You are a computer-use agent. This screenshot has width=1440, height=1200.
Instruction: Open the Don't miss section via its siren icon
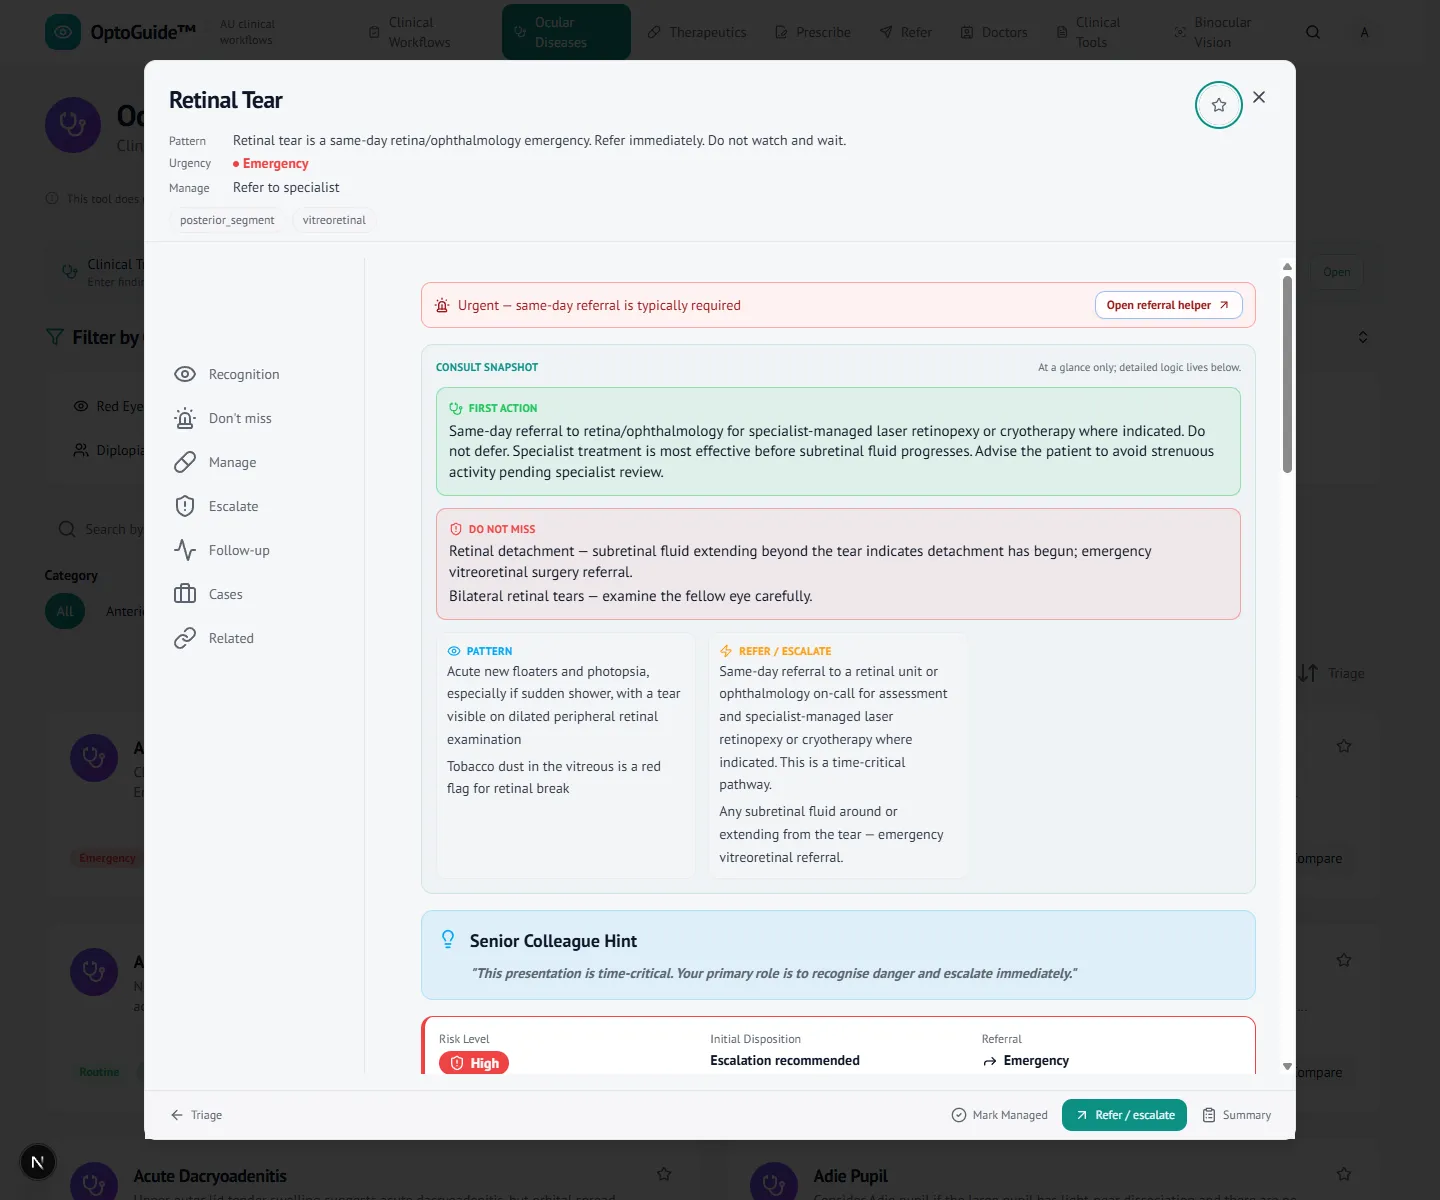pos(185,418)
